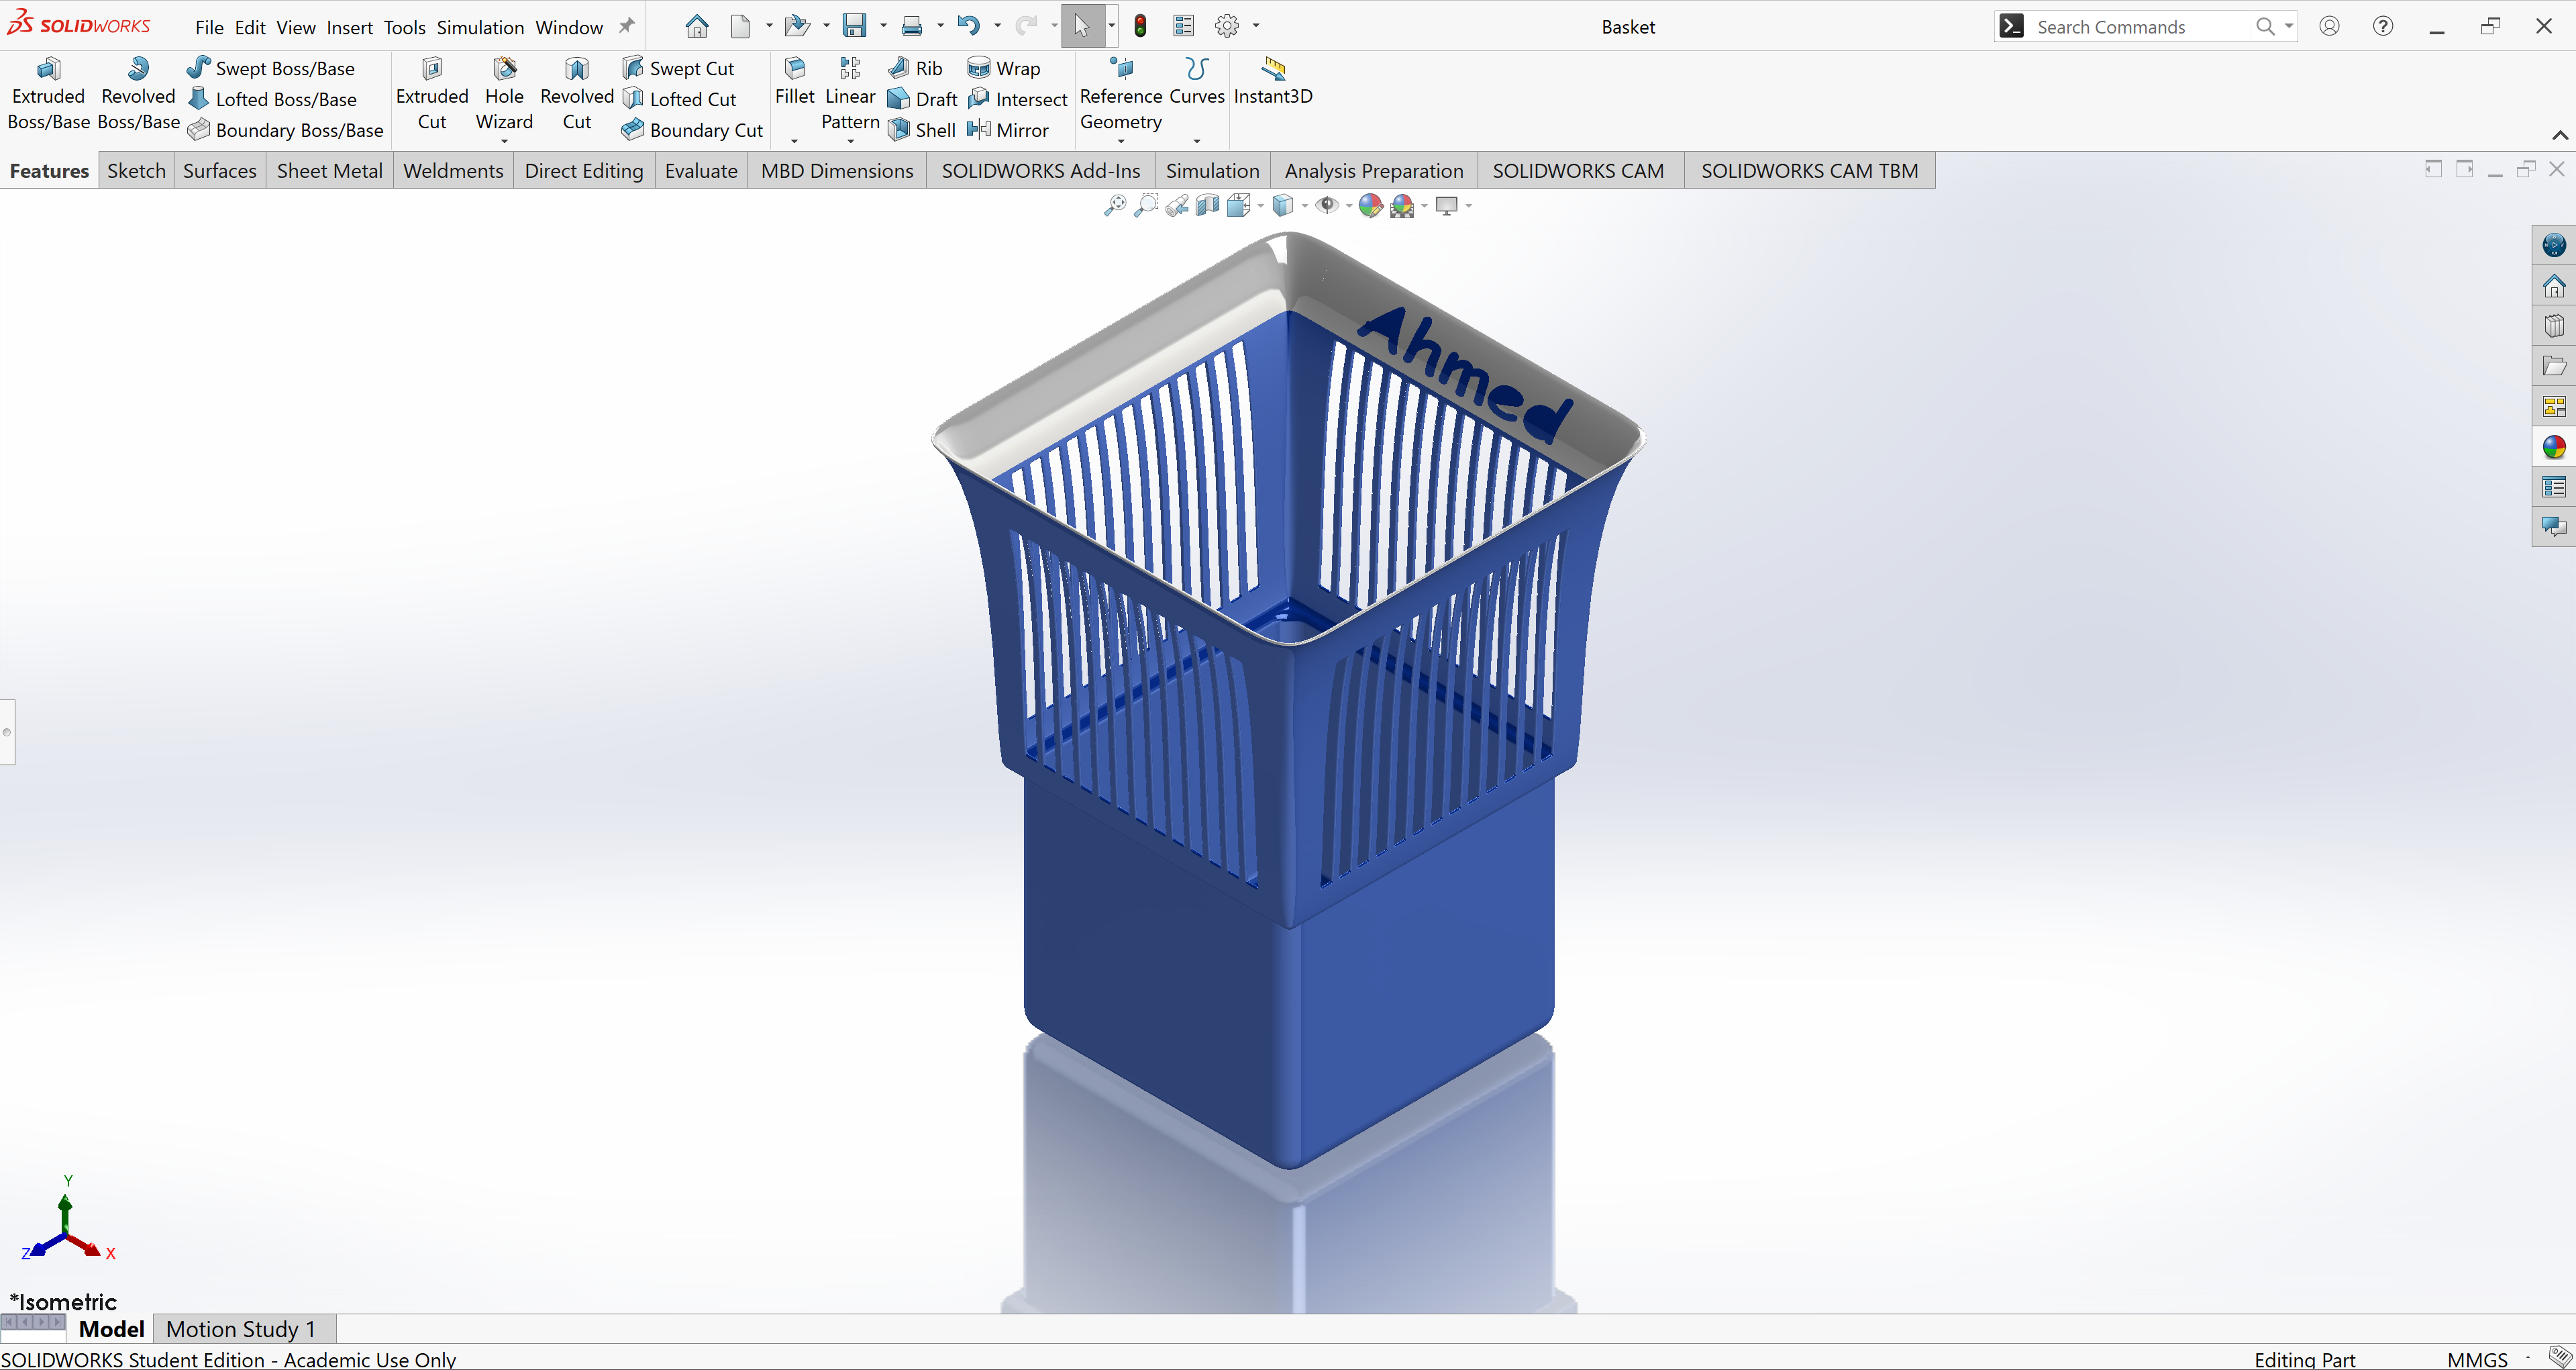Screen dimensions: 2576x1370
Task: Open the Fillet dropdown arrow
Action: point(794,141)
